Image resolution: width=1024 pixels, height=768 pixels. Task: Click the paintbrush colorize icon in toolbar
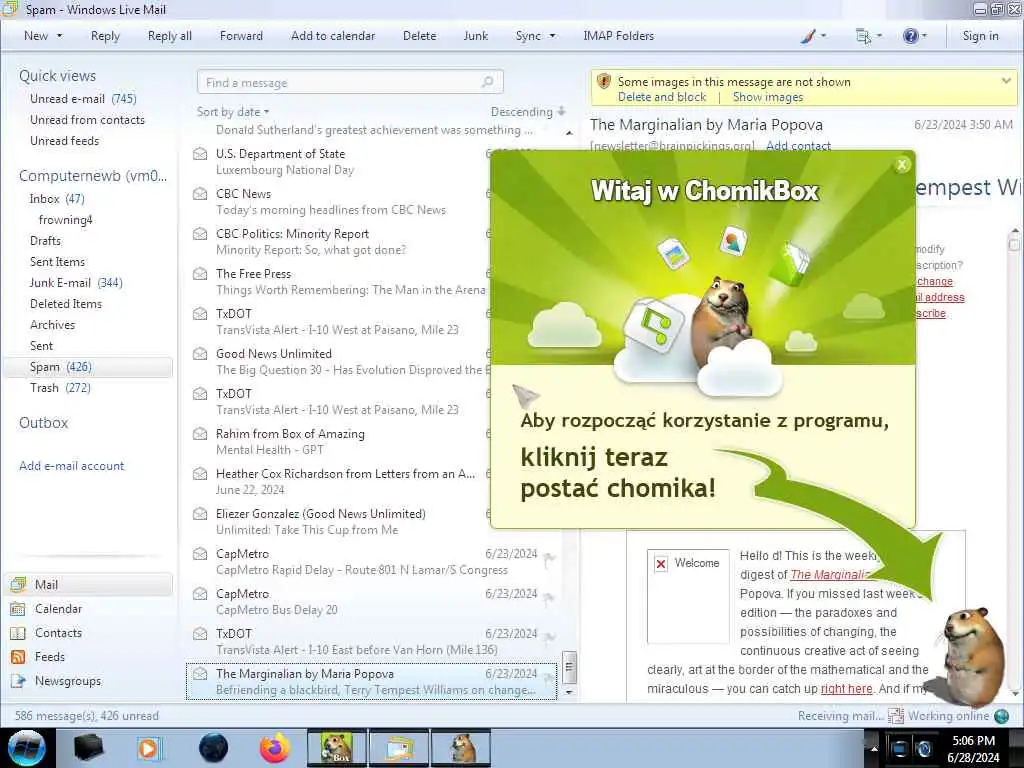[808, 36]
